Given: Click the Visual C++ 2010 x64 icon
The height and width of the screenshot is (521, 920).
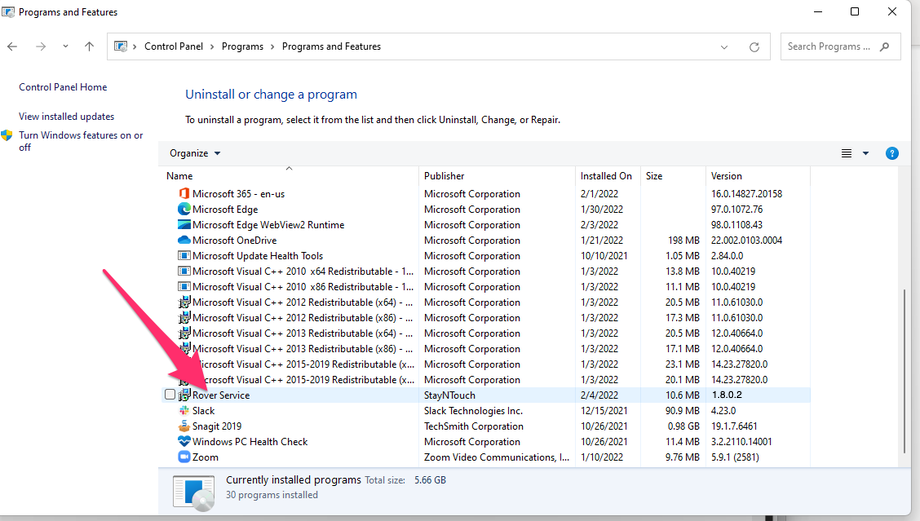Looking at the screenshot, I should 184,271.
